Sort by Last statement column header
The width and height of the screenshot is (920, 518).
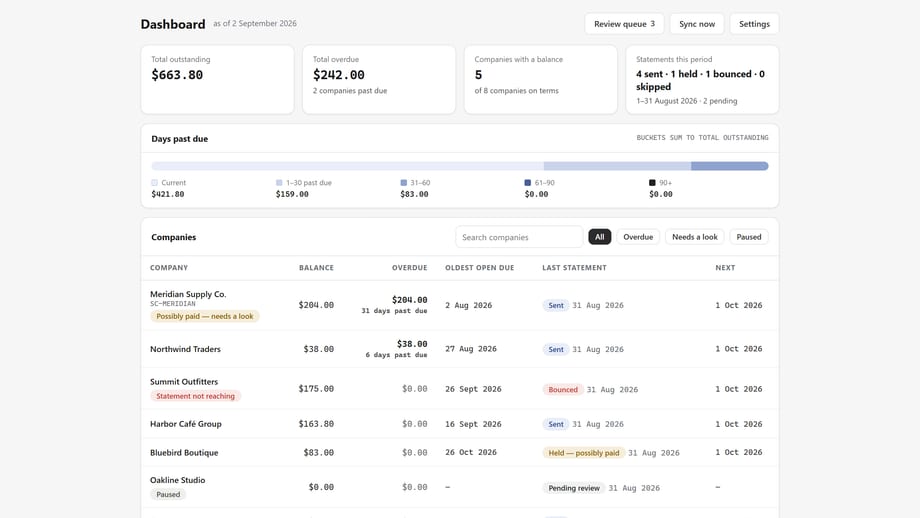pos(574,268)
